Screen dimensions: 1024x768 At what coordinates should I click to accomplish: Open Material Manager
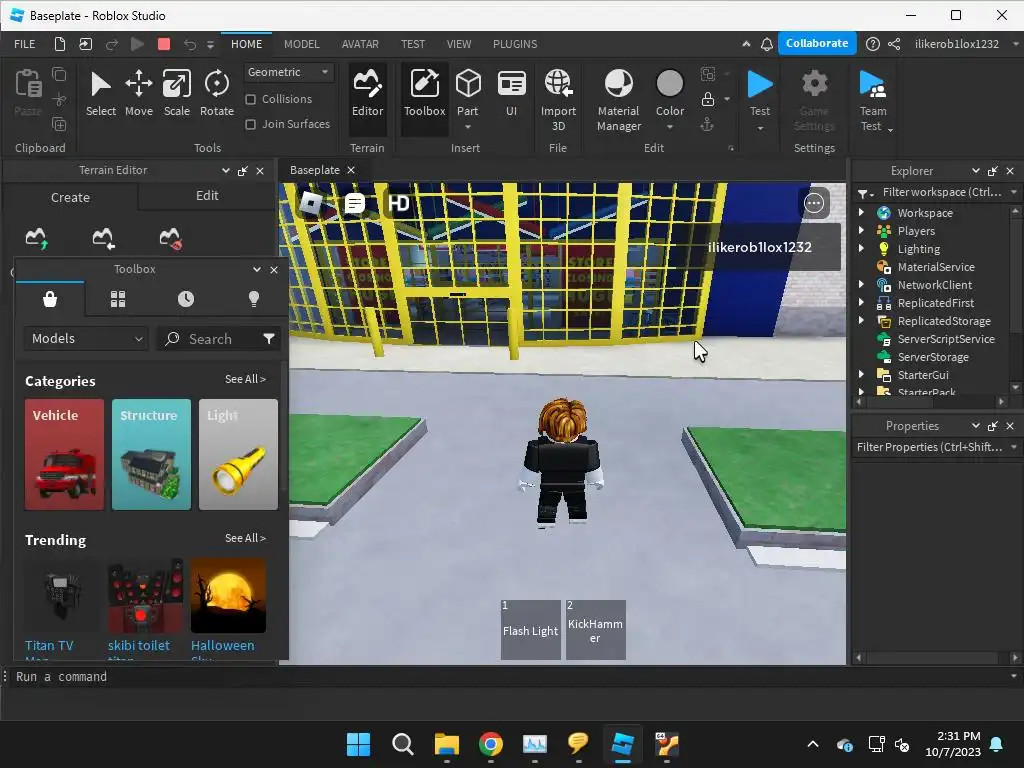(x=618, y=100)
